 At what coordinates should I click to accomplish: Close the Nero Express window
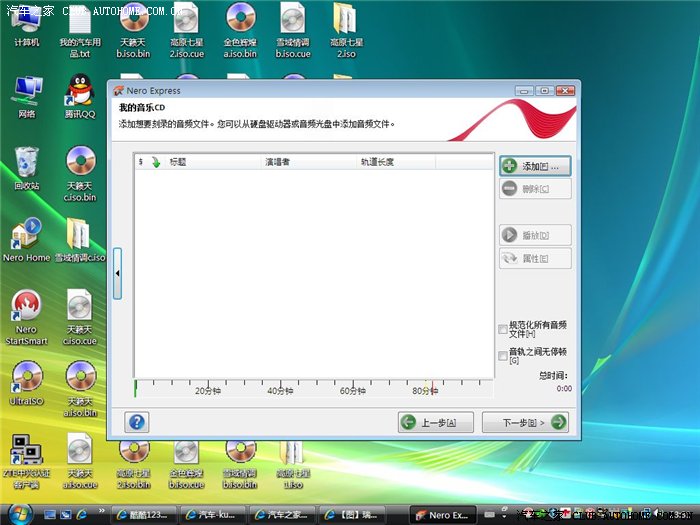(565, 91)
